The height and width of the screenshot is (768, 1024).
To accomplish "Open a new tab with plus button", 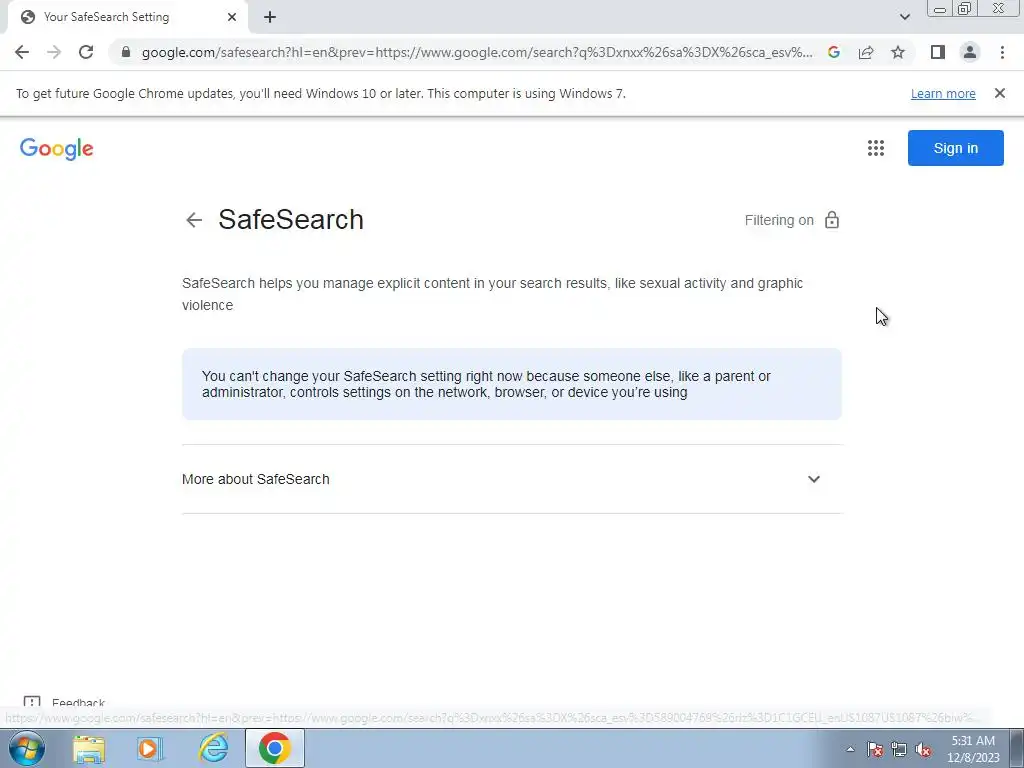I will coord(270,18).
